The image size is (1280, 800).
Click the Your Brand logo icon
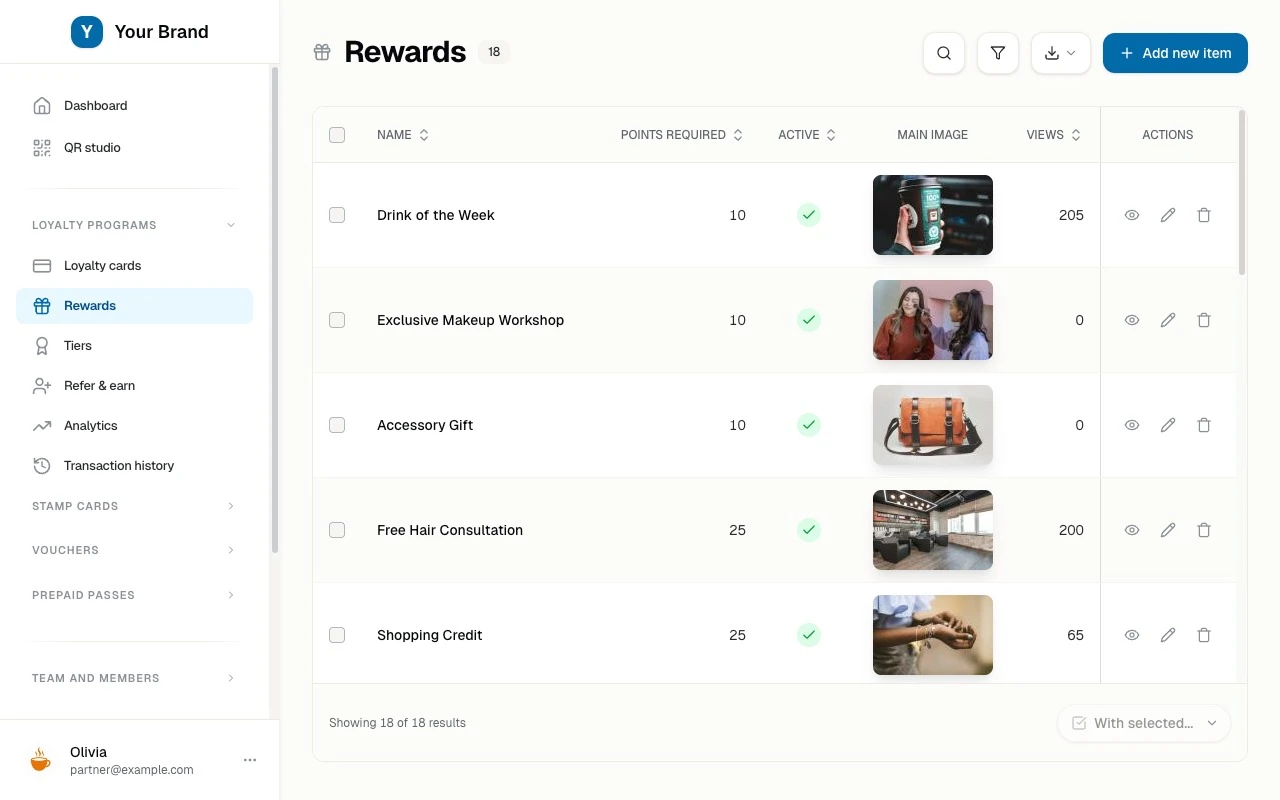click(x=87, y=32)
